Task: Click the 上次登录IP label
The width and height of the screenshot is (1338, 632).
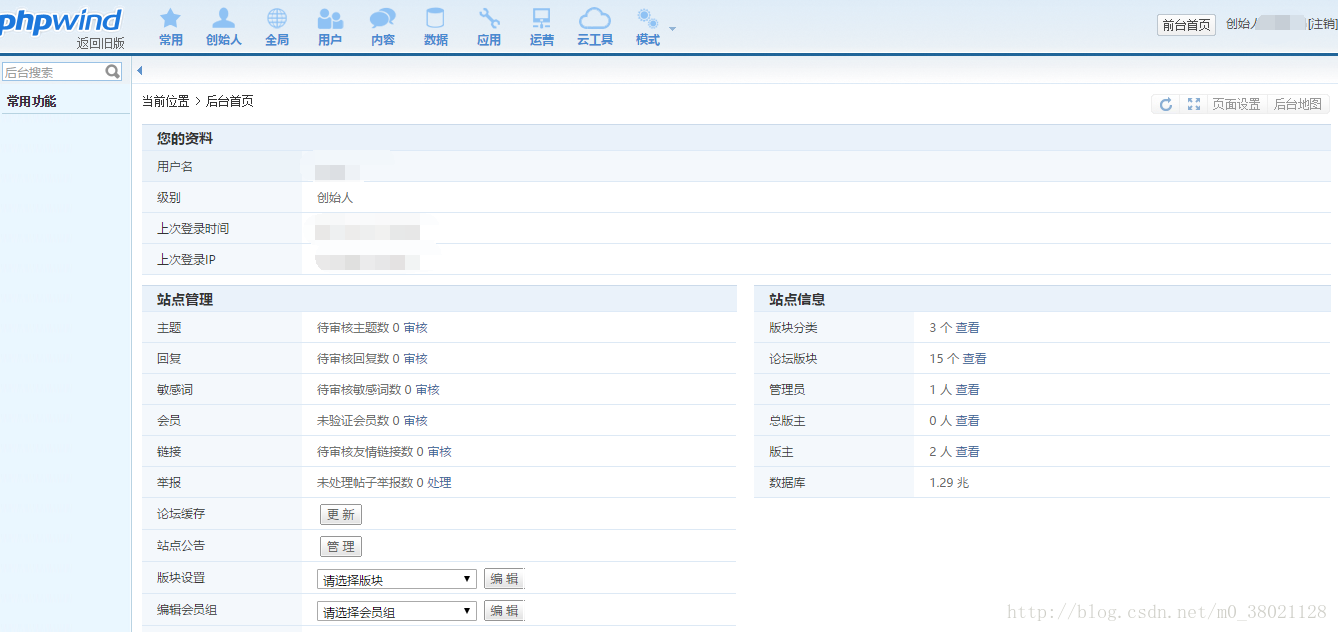Action: 187,260
